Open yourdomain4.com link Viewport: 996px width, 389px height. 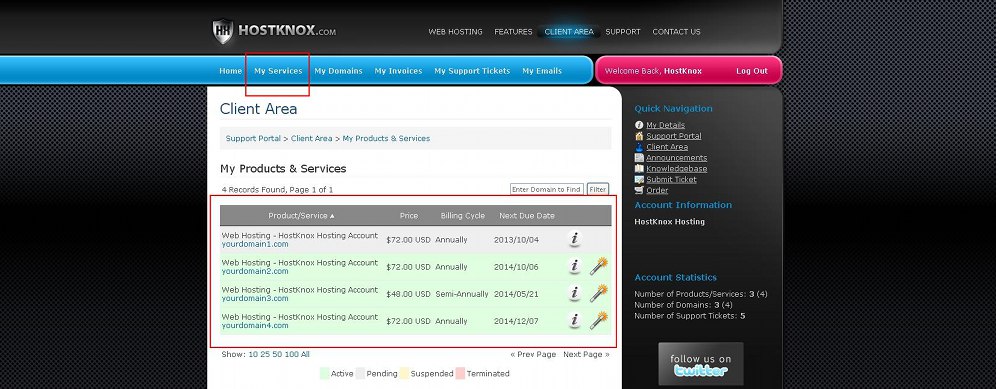coord(255,326)
